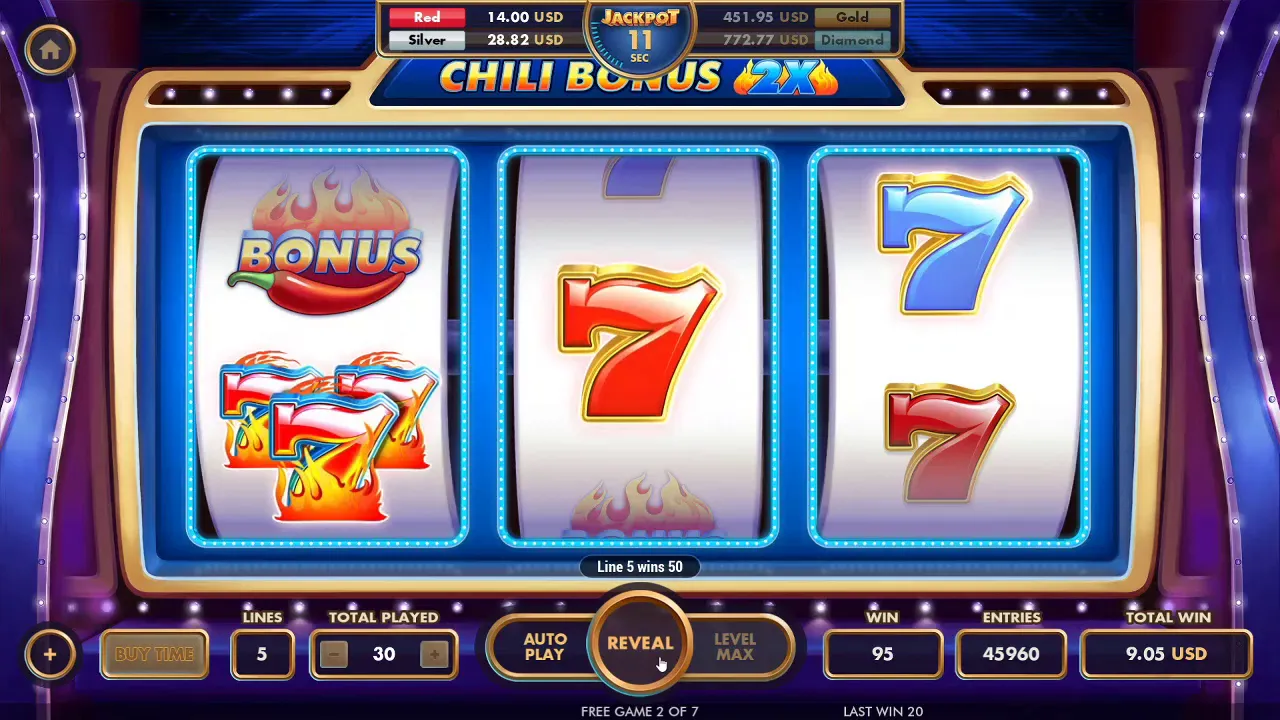Select the Red jackpot label
This screenshot has height=720, width=1280.
pos(427,17)
